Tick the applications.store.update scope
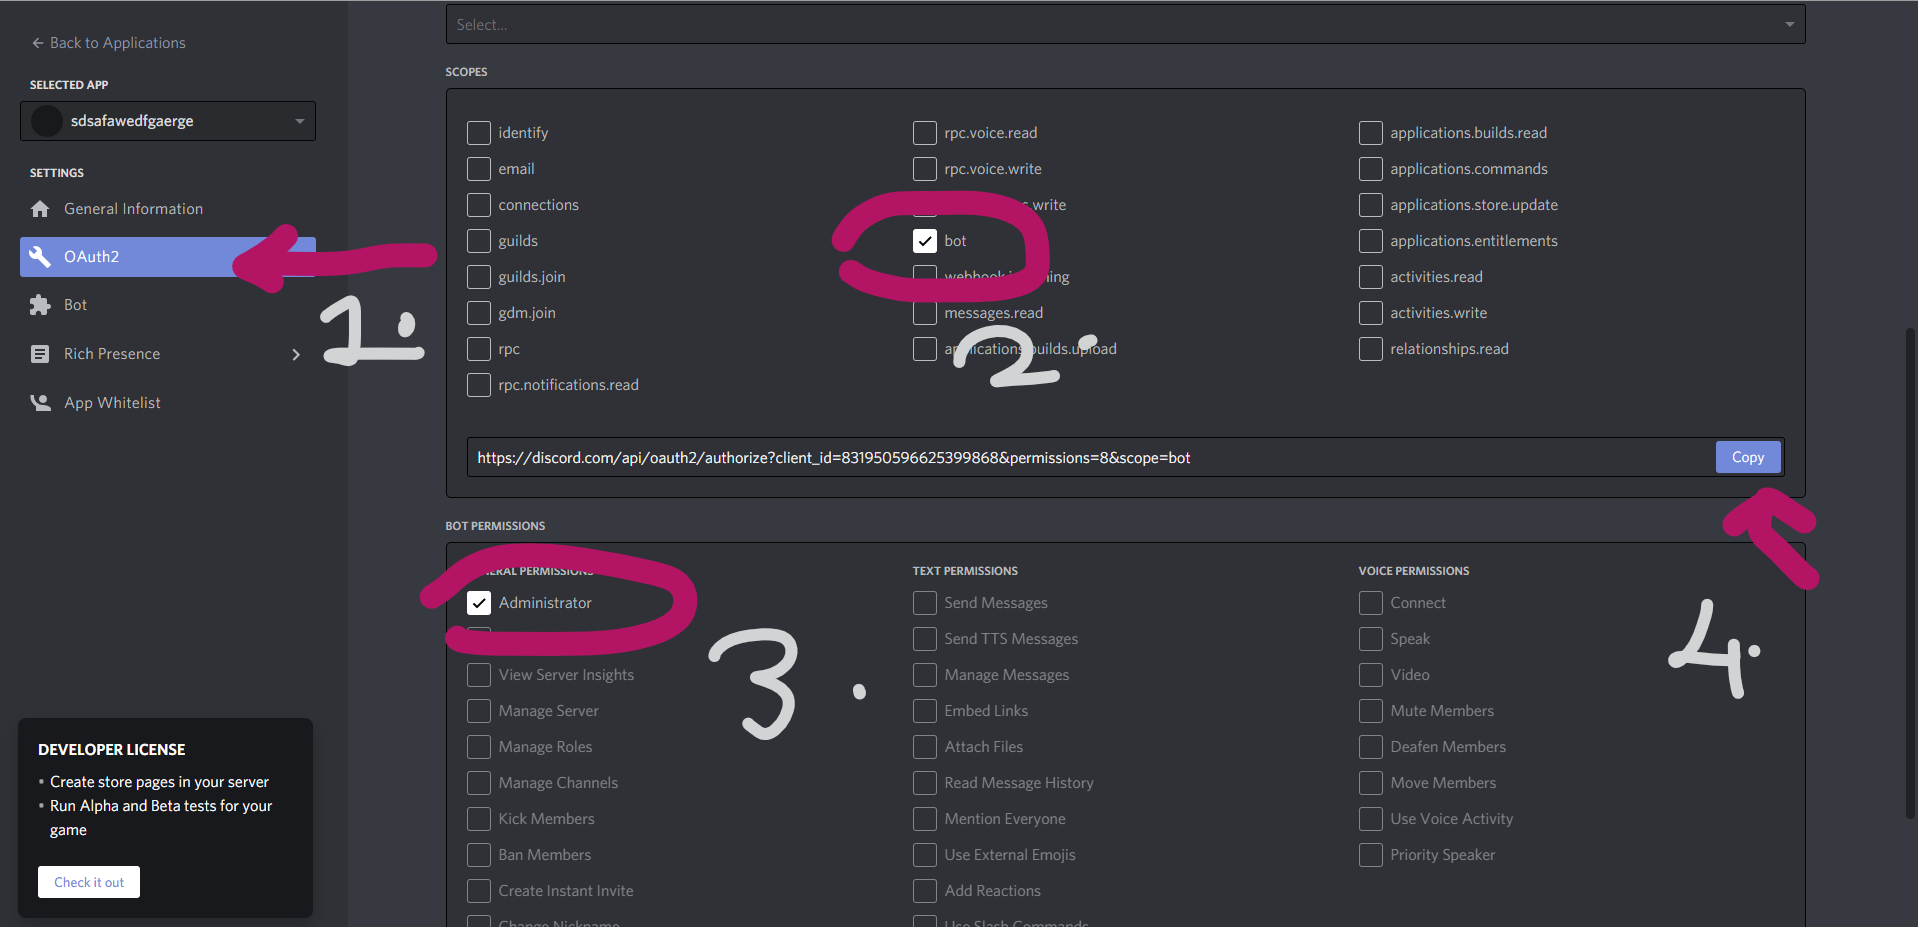The image size is (1918, 927). tap(1371, 205)
